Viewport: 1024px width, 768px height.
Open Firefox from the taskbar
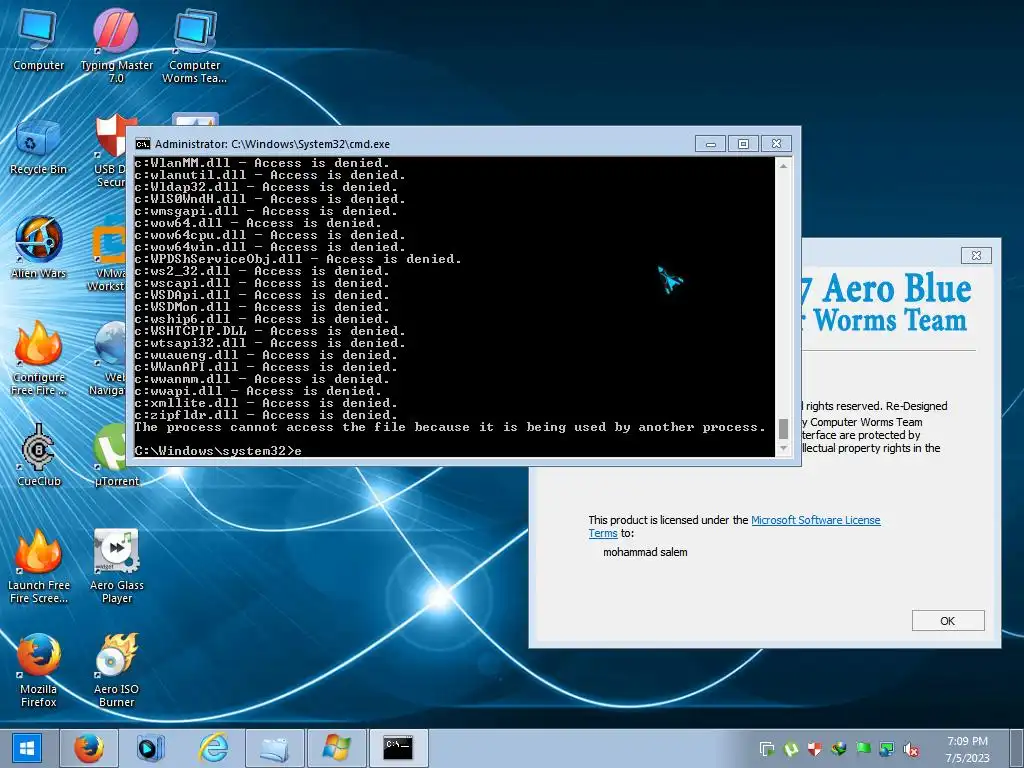click(x=89, y=748)
